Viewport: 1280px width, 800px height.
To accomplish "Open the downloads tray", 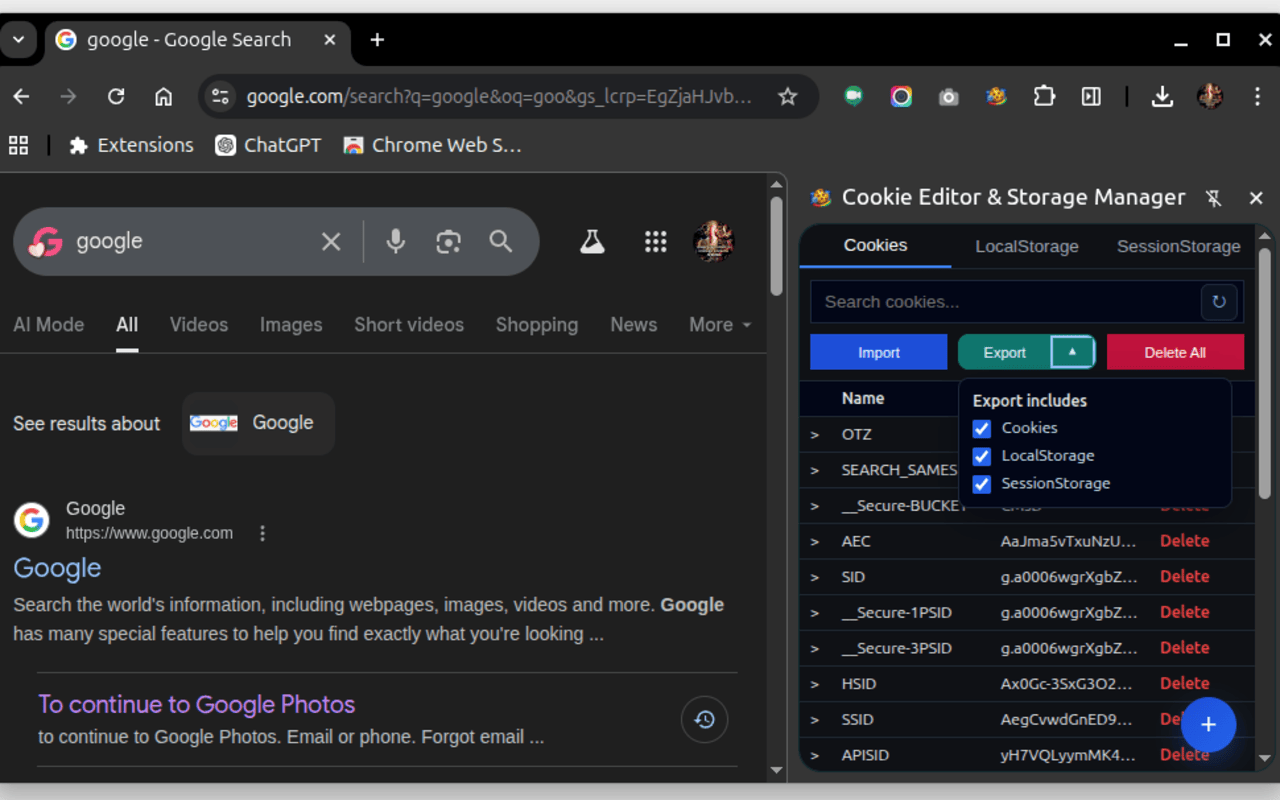I will pos(1162,97).
